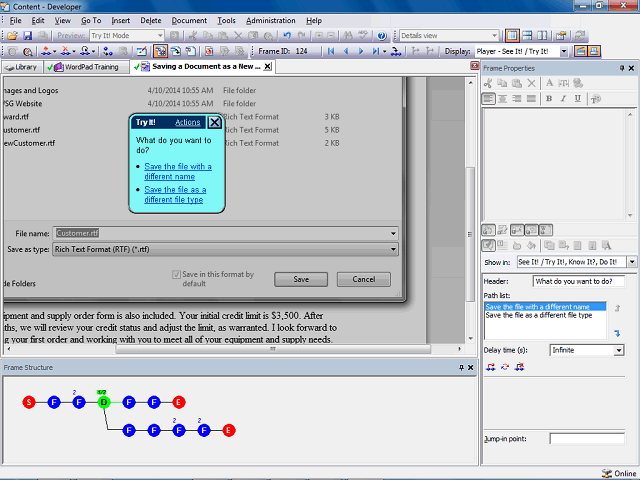Go to the first frame
The height and width of the screenshot is (480, 640).
tap(331, 51)
